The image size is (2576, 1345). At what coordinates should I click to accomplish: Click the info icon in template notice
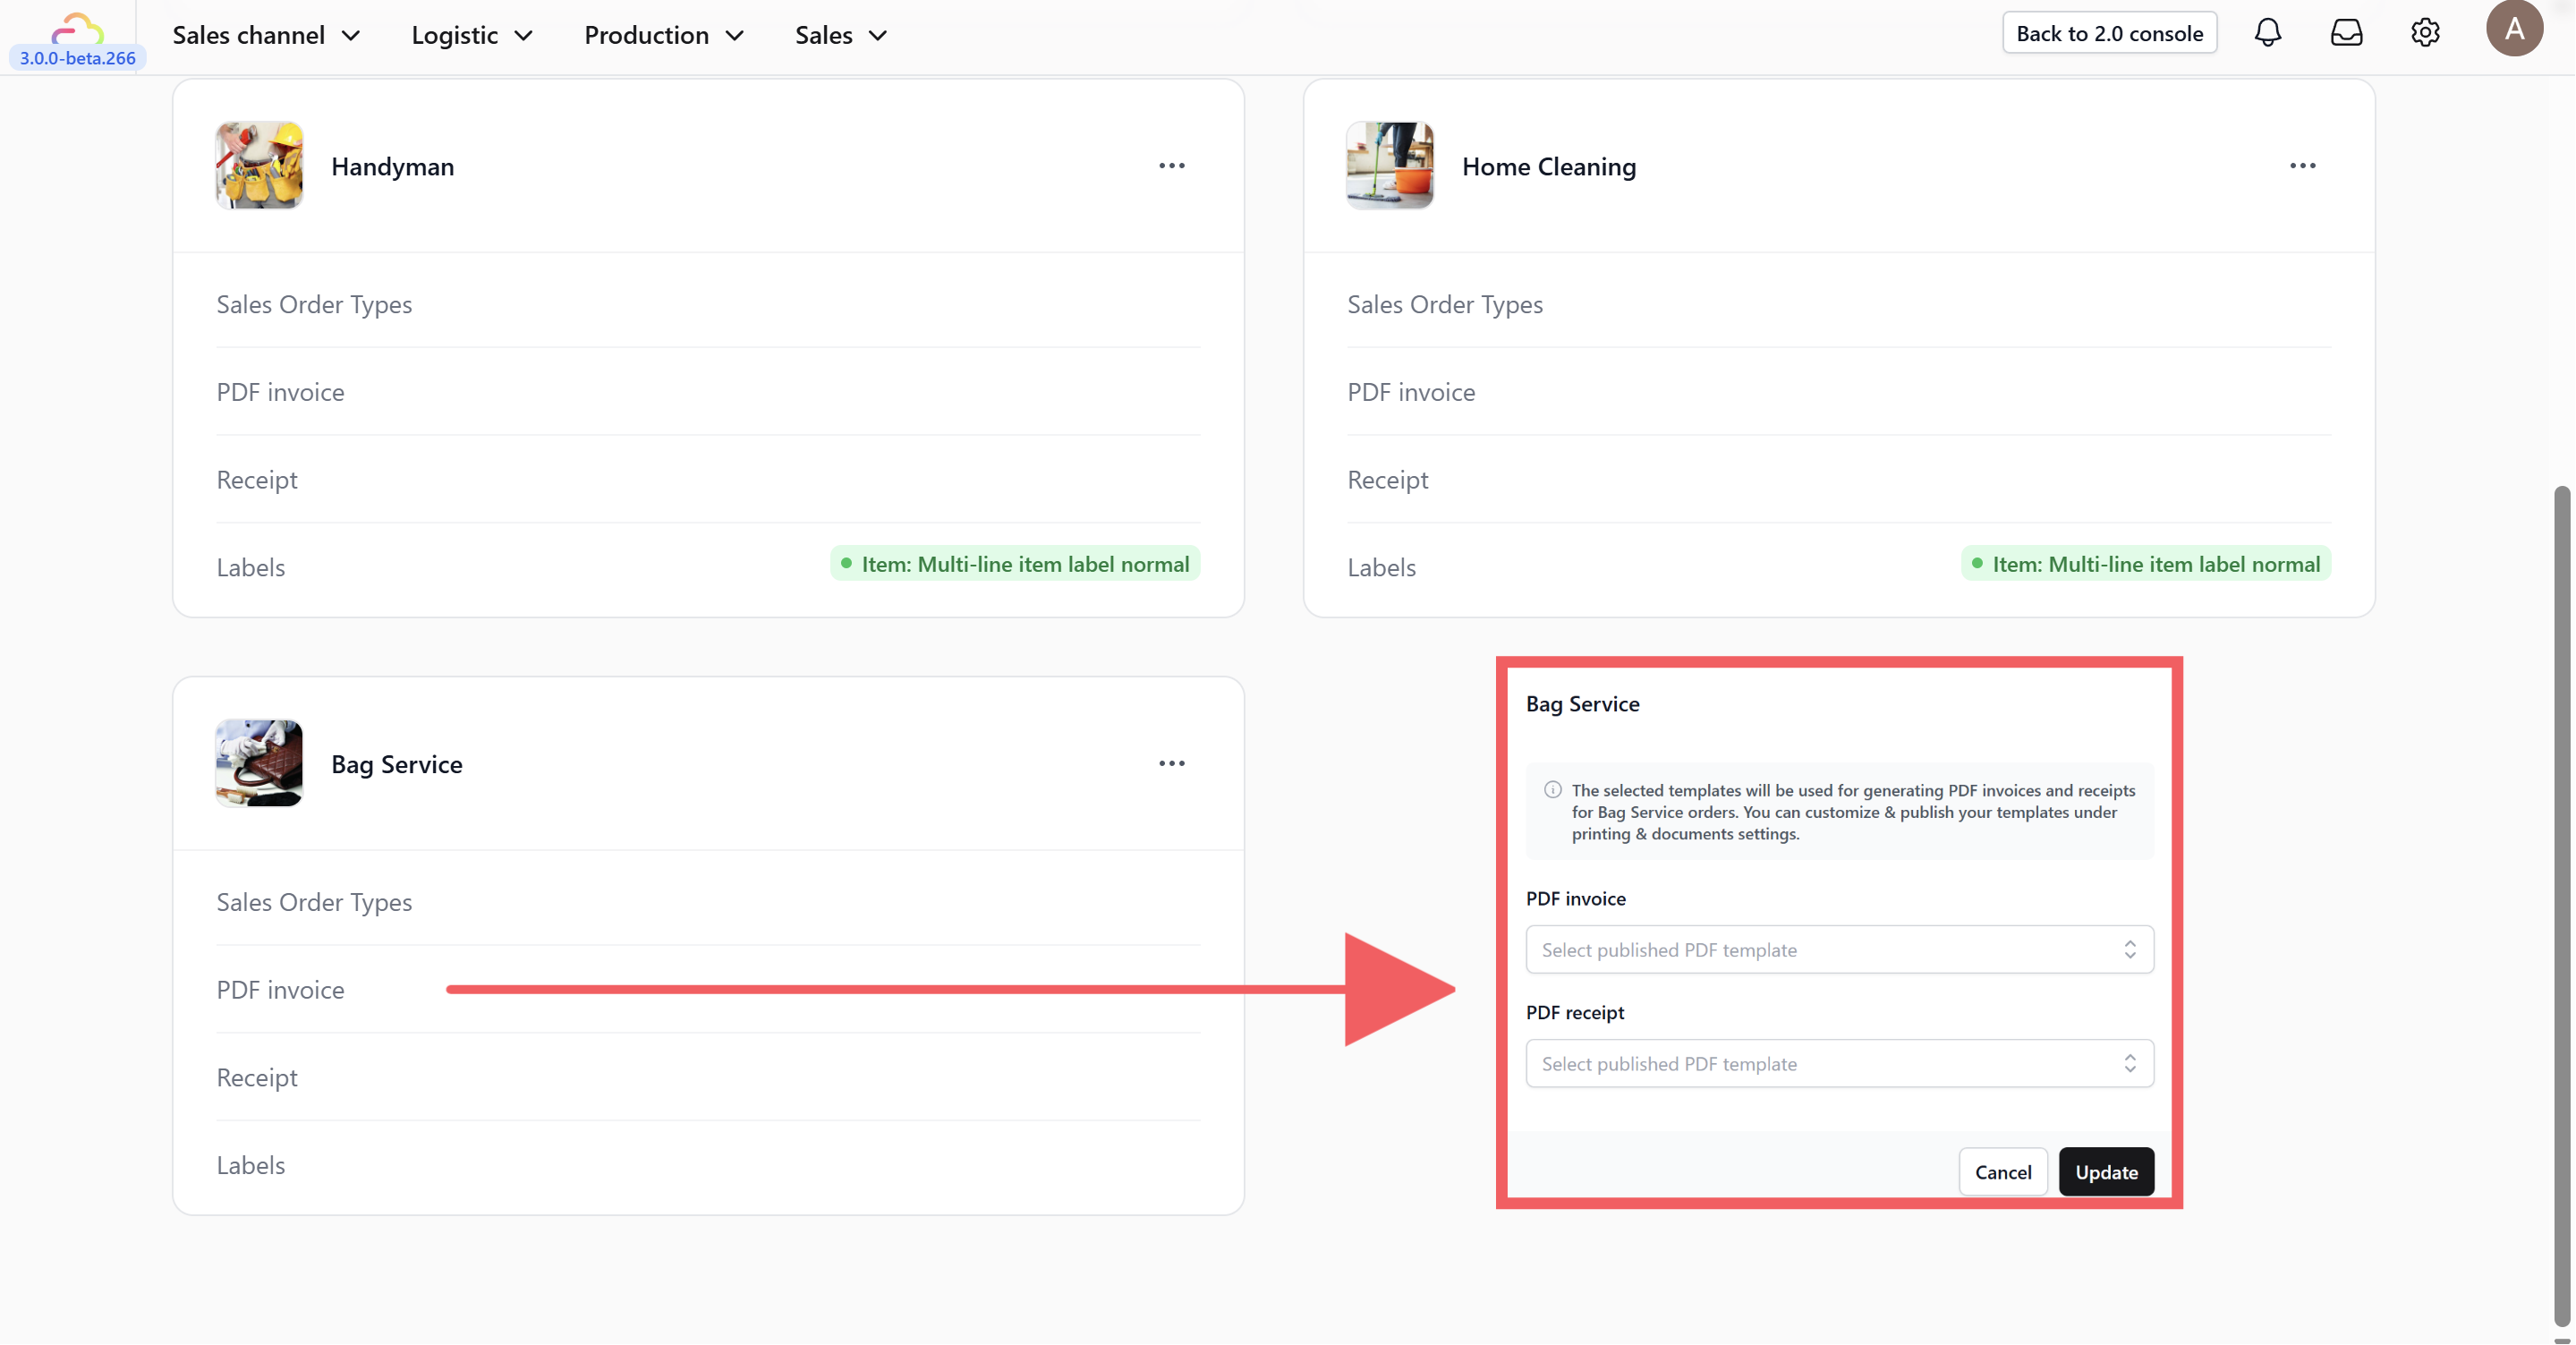[x=1552, y=790]
